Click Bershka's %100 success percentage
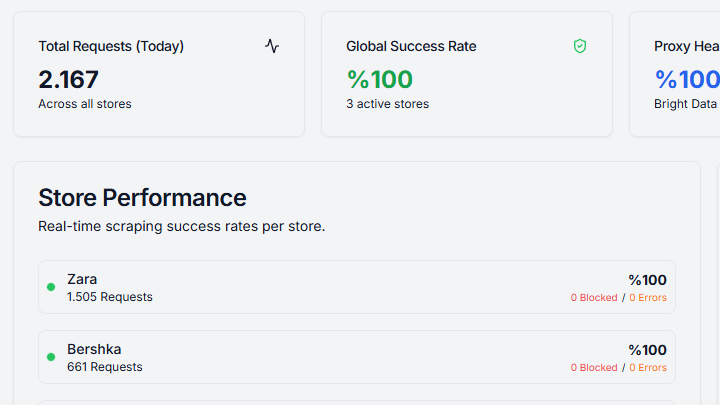 pos(647,350)
